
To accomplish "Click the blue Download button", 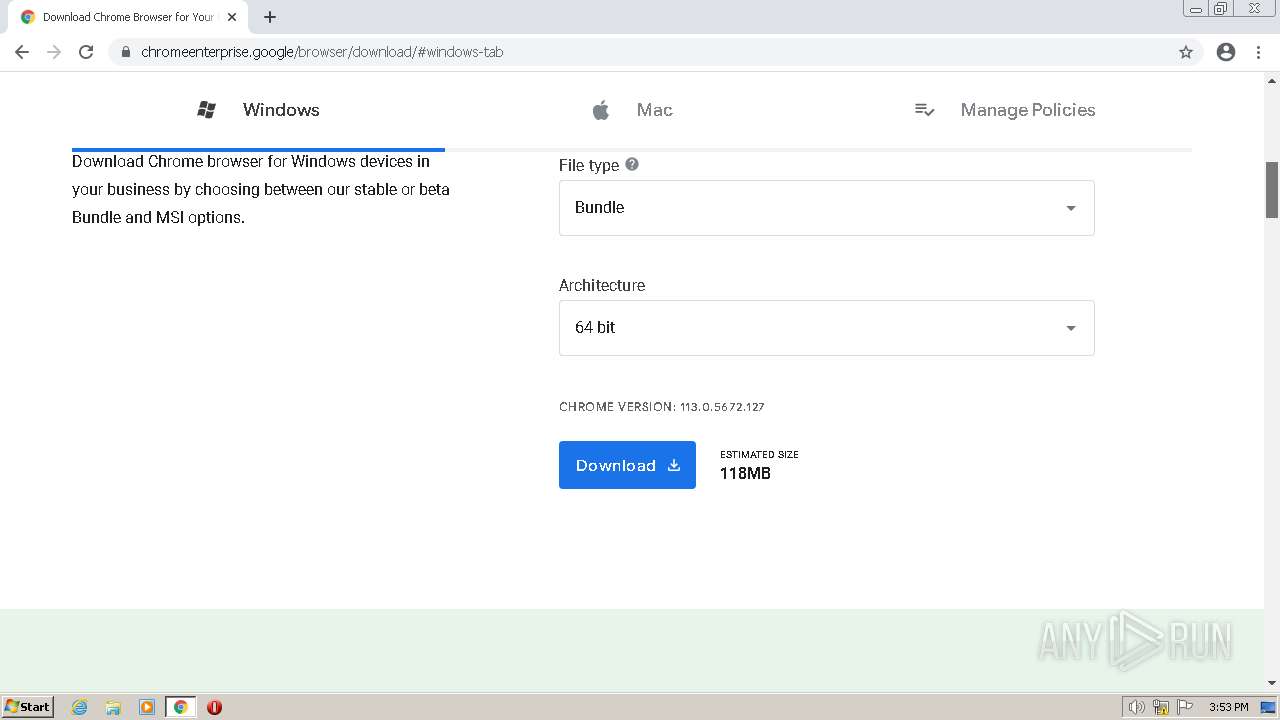I will (x=627, y=465).
